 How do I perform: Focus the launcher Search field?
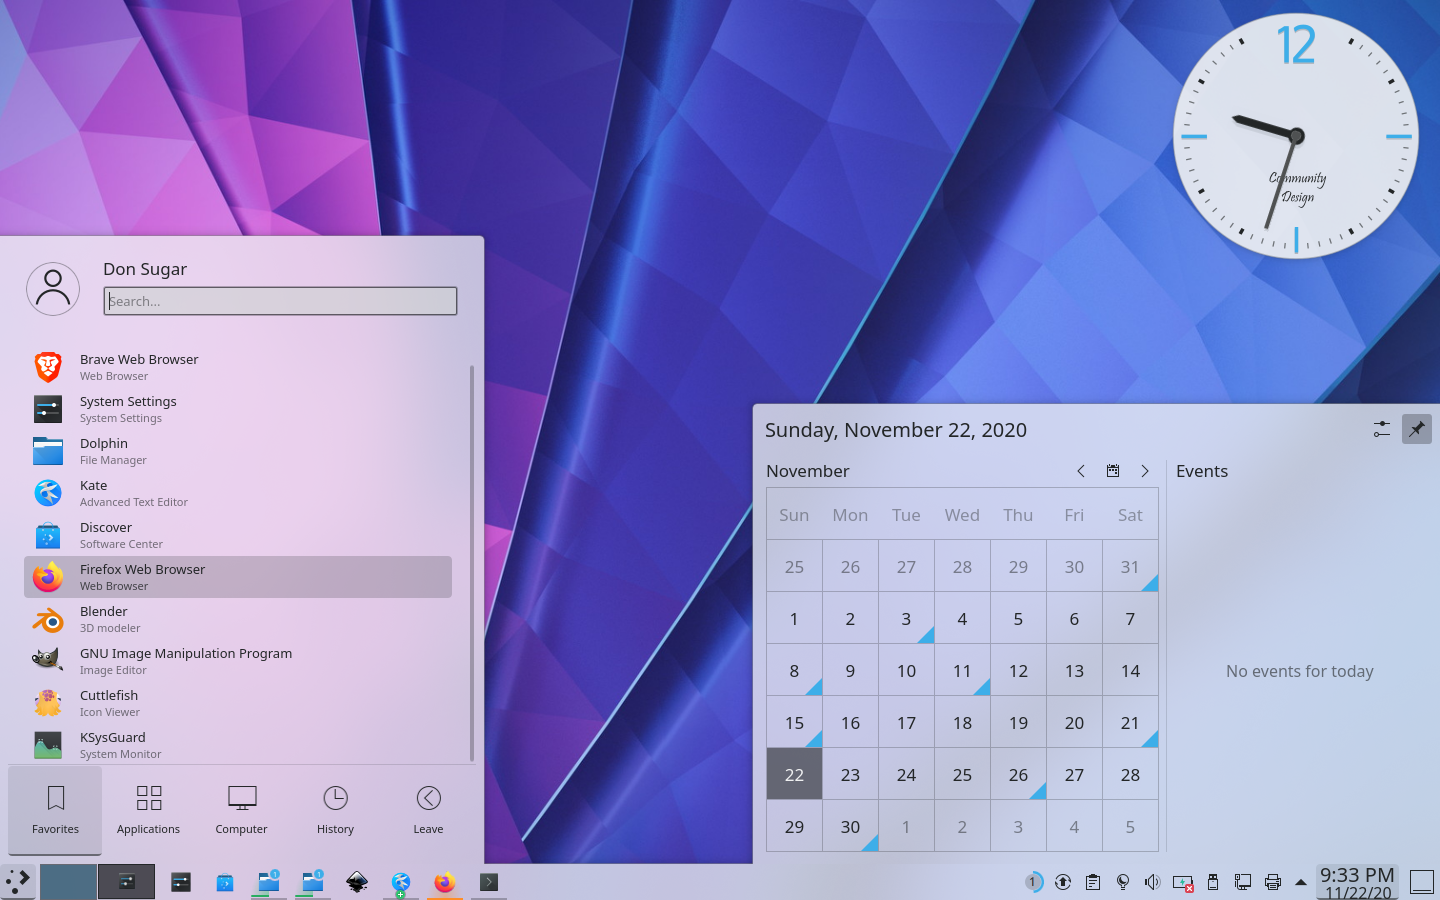point(280,301)
